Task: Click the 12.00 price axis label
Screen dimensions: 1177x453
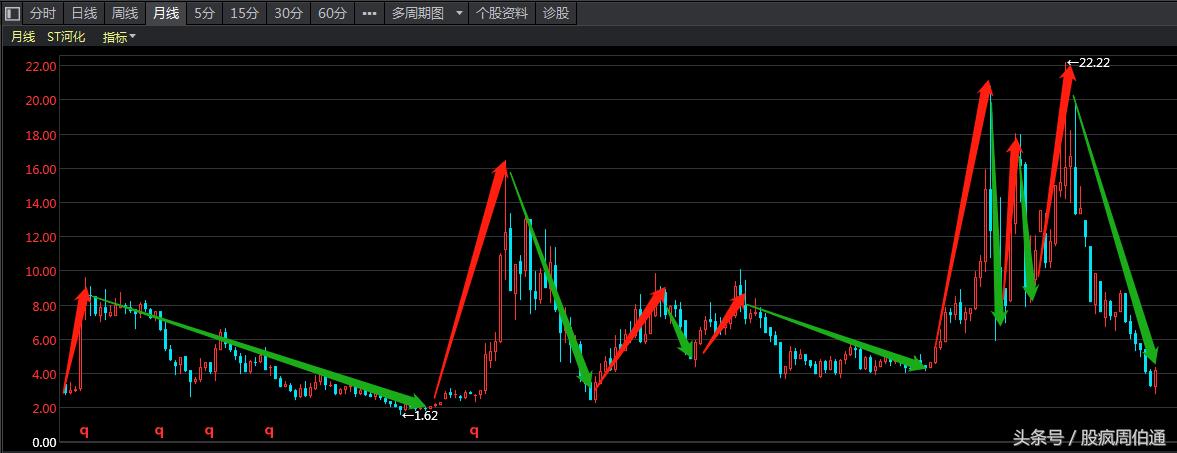Action: (x=41, y=237)
